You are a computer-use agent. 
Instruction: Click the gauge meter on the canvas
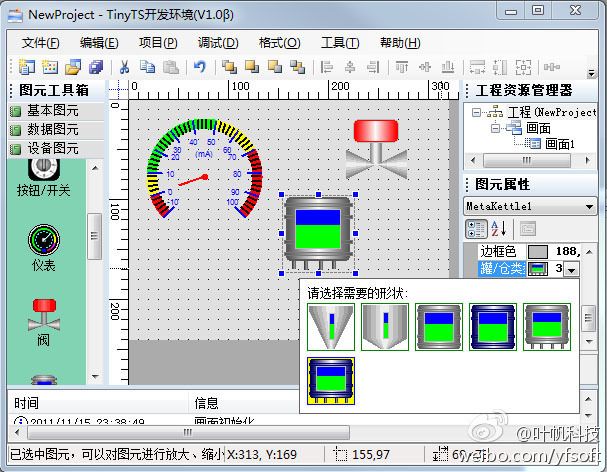(x=205, y=168)
